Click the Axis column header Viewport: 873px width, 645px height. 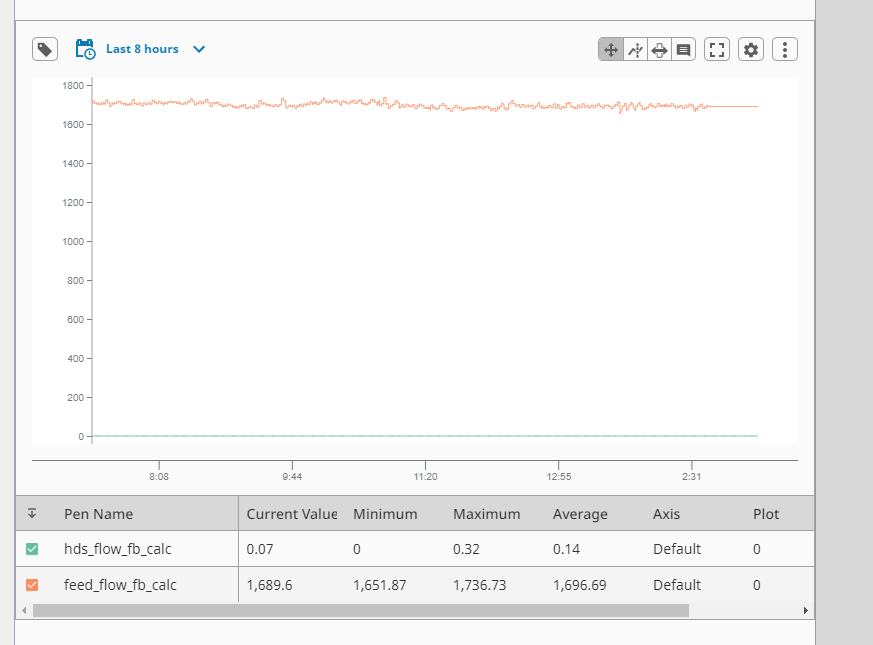666,514
